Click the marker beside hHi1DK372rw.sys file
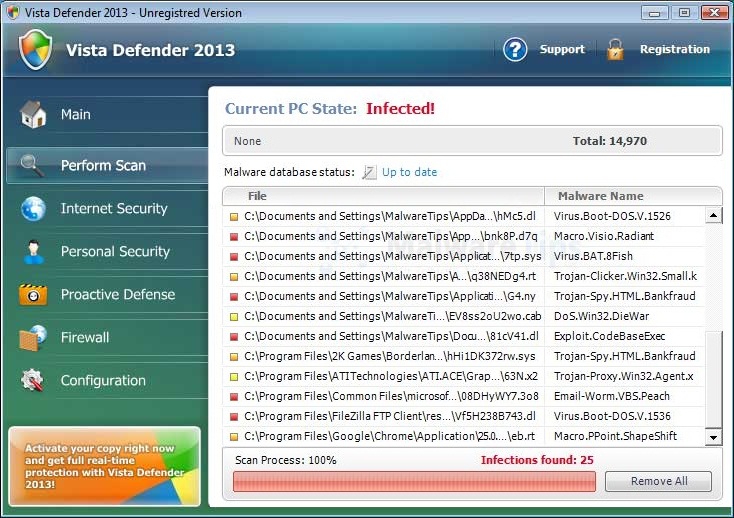This screenshot has height=518, width=734. click(234, 357)
